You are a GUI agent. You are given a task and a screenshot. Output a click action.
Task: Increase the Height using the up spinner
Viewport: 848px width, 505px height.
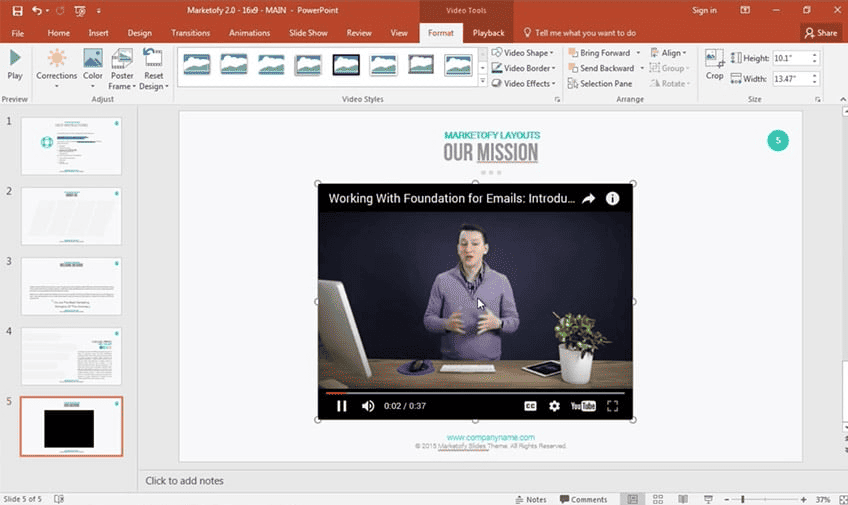(814, 55)
